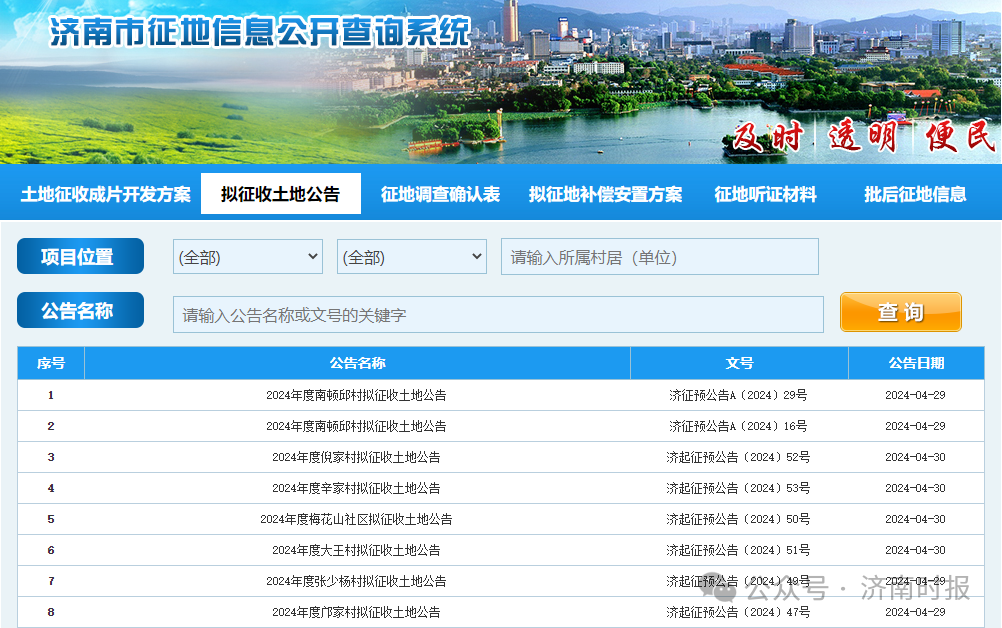The image size is (1002, 628).
Task: Click the village input 请输入所属村居（单位）
Action: click(x=659, y=256)
